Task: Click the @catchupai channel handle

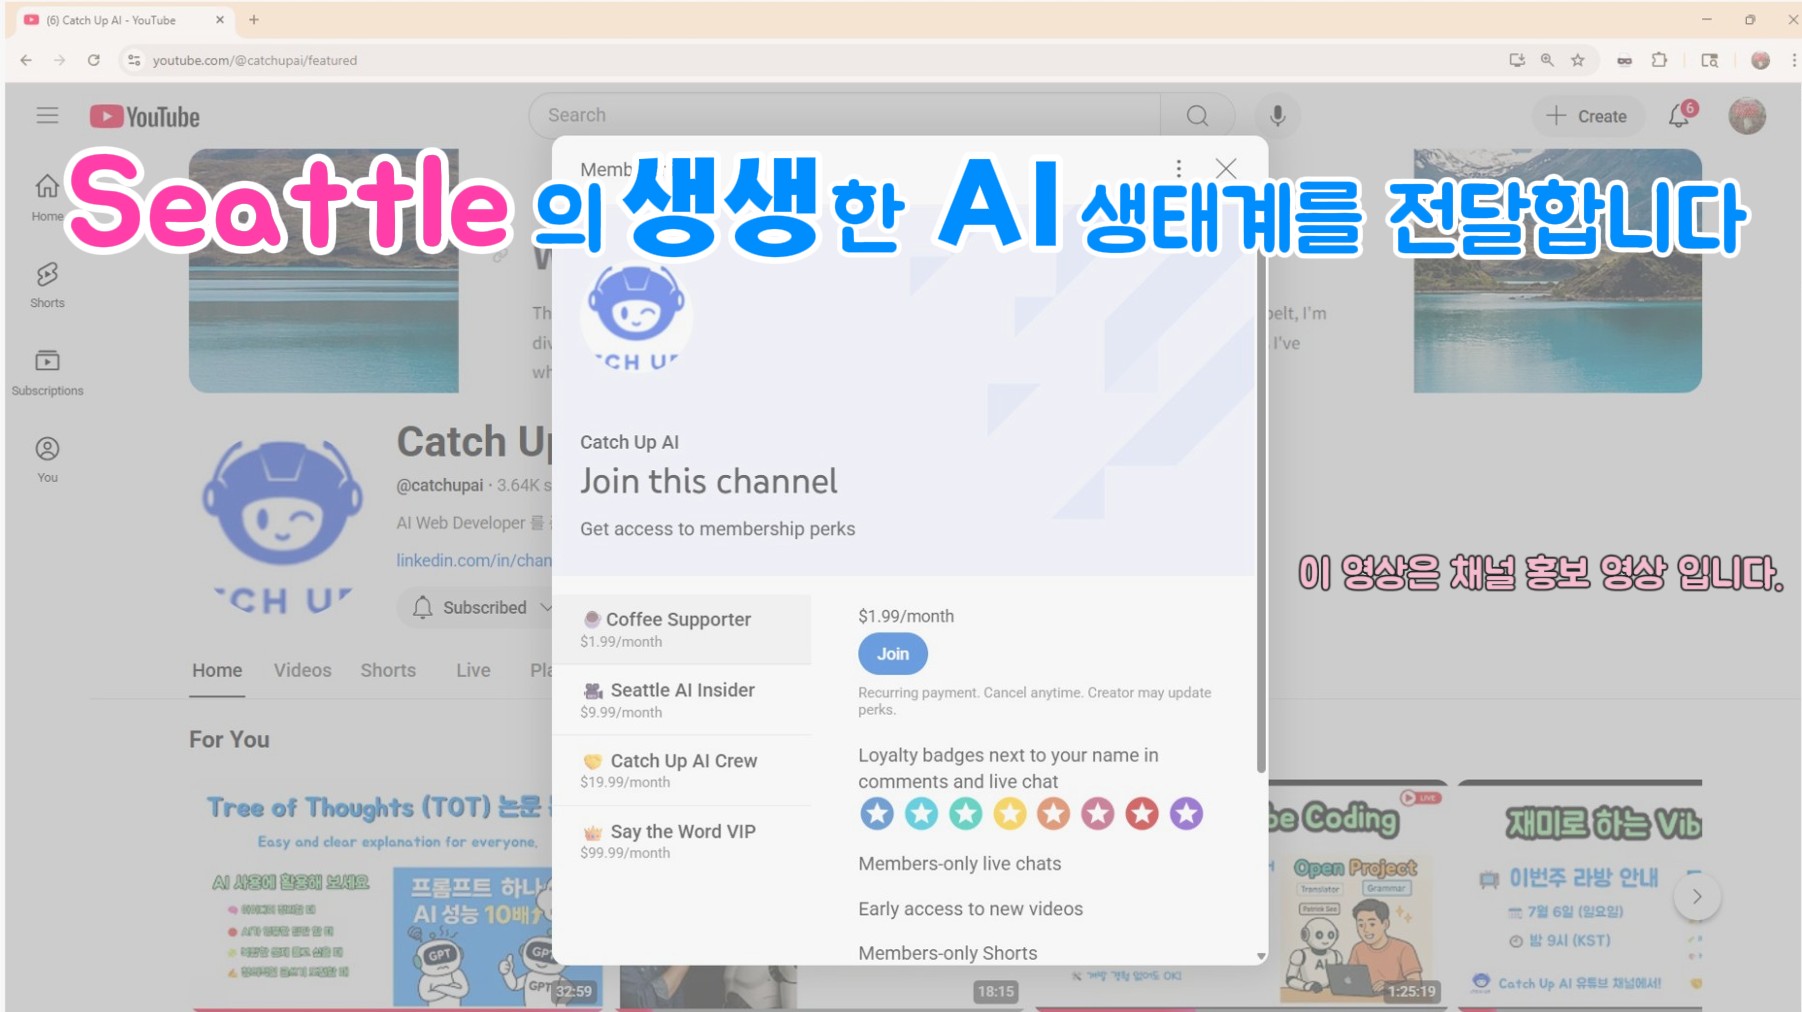Action: (440, 486)
